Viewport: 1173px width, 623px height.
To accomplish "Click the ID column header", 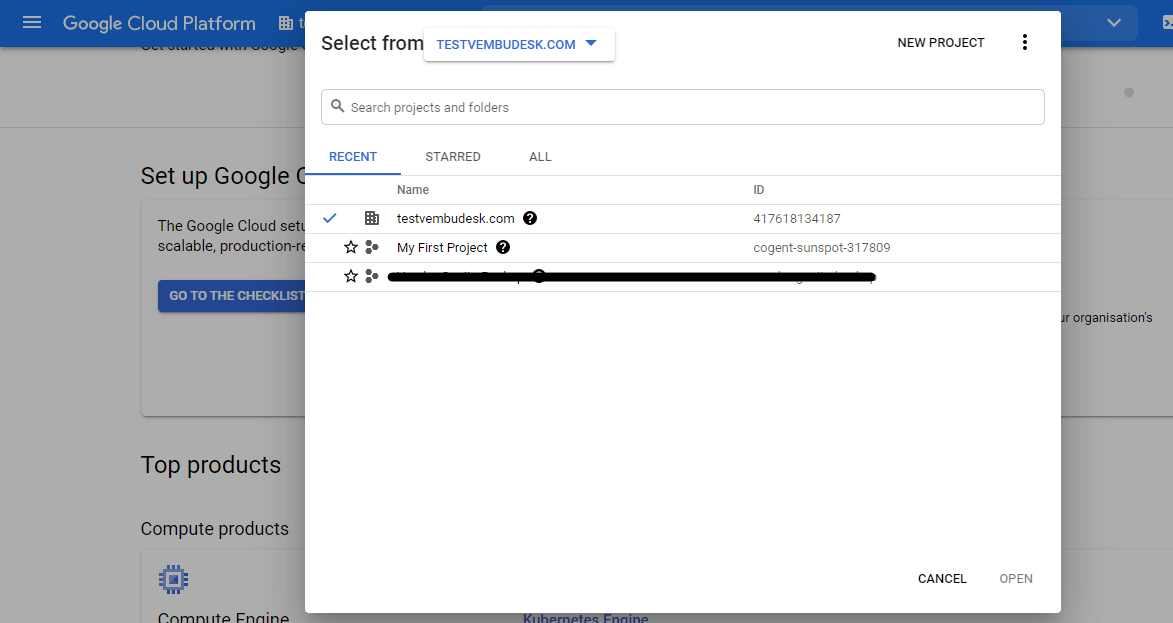I will point(759,189).
